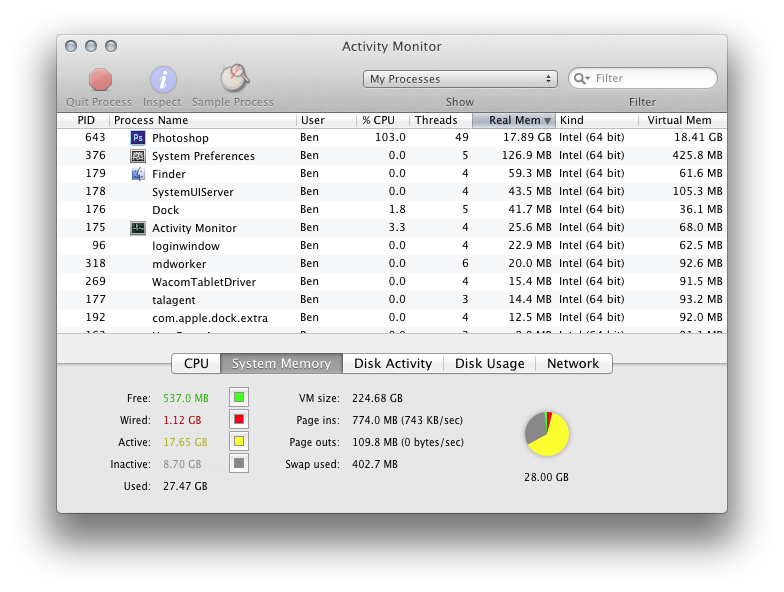This screenshot has height=592, width=784.
Task: Click the green Free memory color swatch
Action: click(239, 398)
